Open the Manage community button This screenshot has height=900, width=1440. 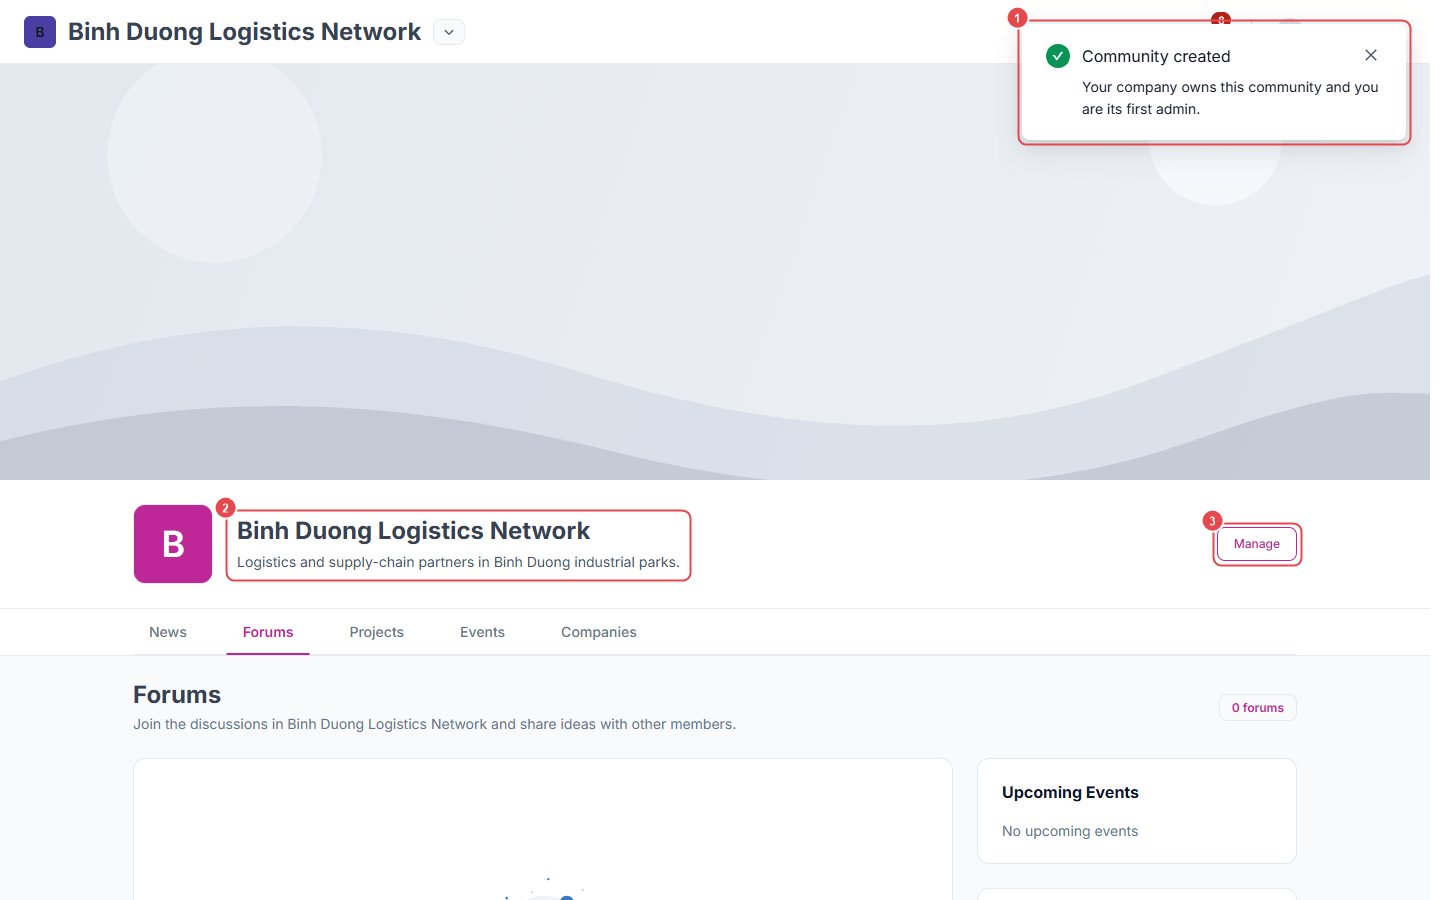point(1257,544)
